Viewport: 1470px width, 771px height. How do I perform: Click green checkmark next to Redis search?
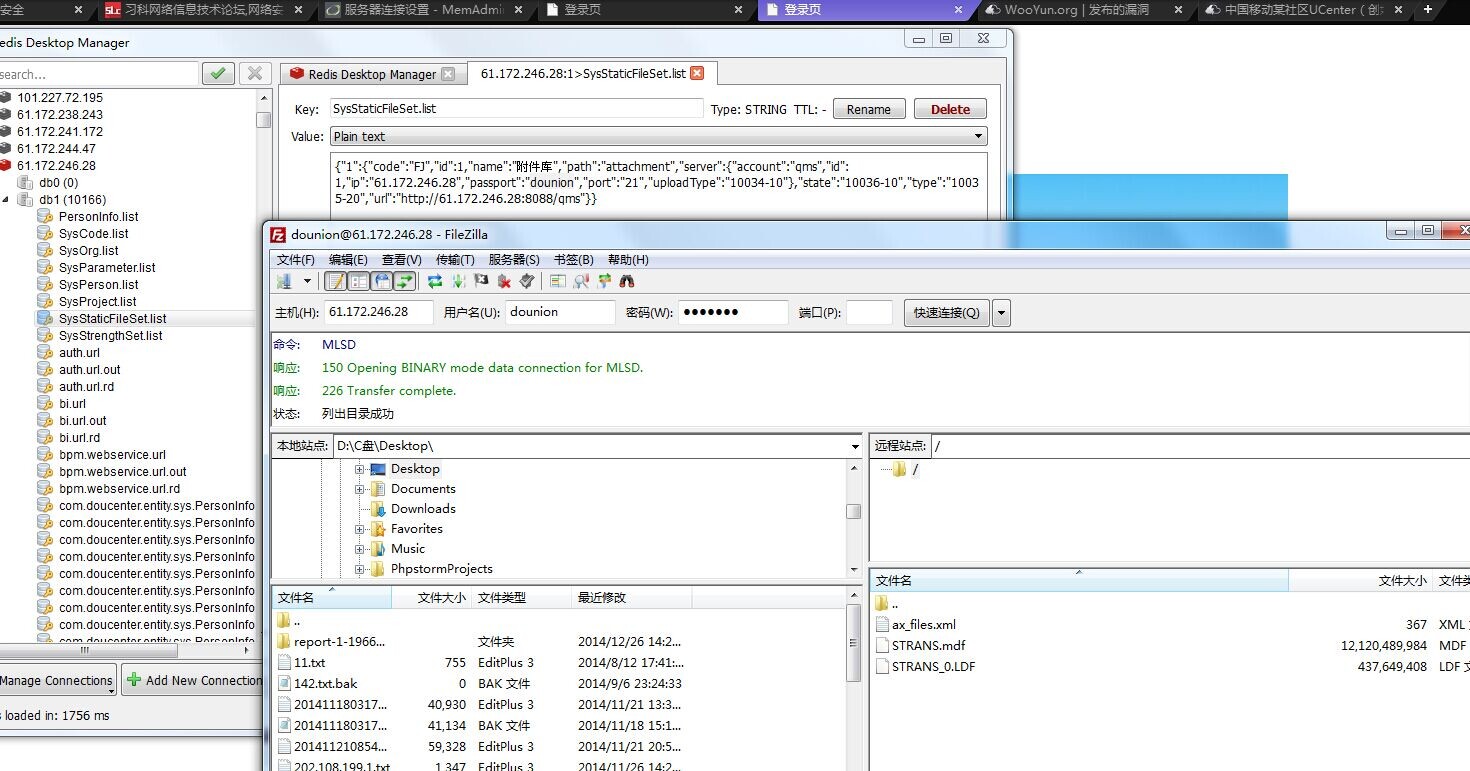pos(218,73)
